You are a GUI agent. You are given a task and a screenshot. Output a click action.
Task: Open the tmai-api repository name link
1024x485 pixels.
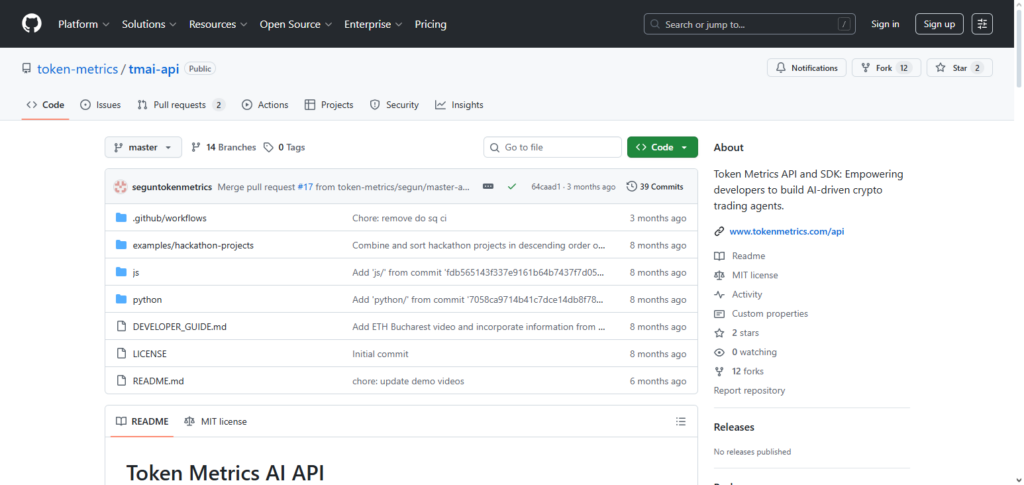pos(153,69)
